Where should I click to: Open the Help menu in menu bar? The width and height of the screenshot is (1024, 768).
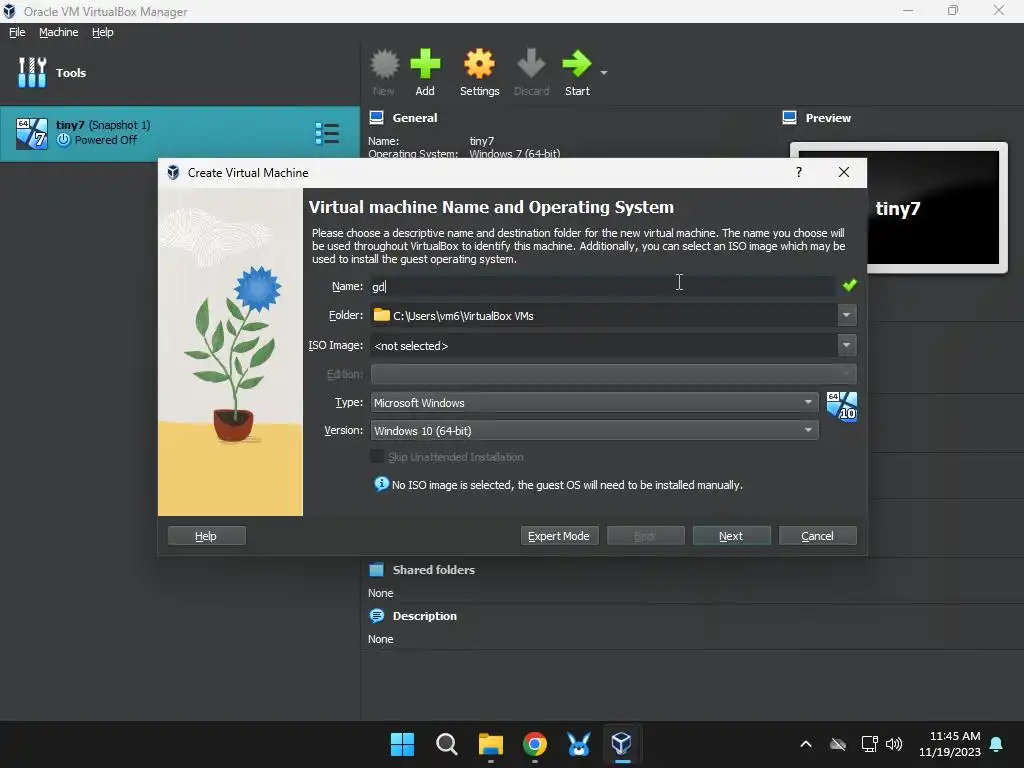pyautogui.click(x=103, y=32)
